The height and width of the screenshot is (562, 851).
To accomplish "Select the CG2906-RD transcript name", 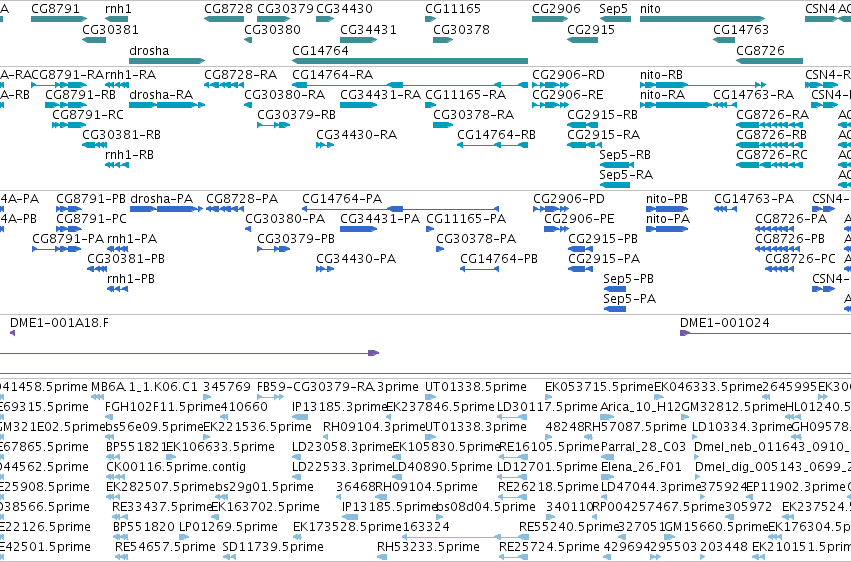I will coord(568,74).
